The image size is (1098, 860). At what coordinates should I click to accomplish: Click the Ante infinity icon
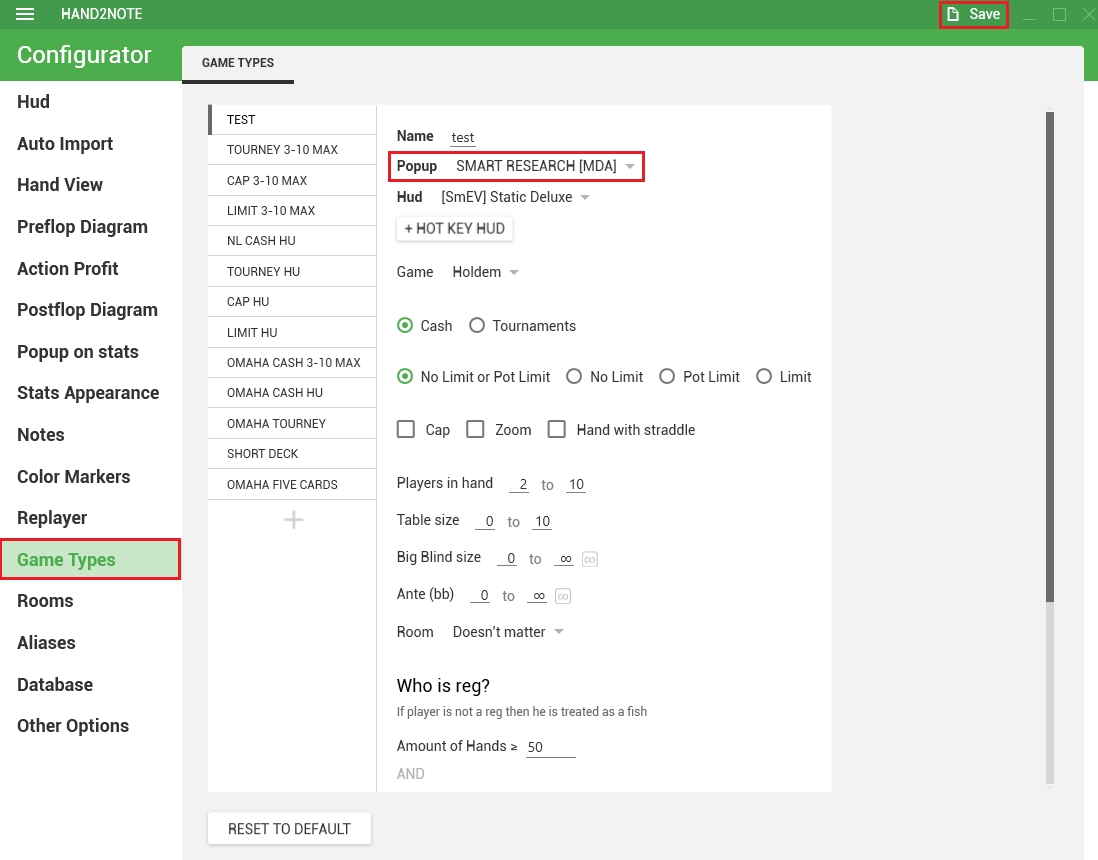click(x=563, y=596)
